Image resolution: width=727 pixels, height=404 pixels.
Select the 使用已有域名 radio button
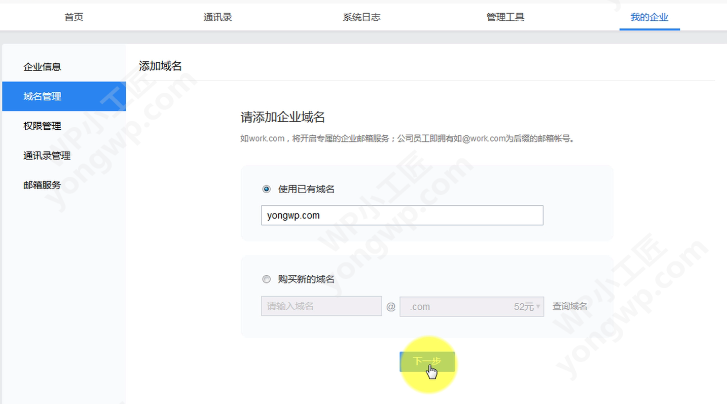pyautogui.click(x=266, y=188)
